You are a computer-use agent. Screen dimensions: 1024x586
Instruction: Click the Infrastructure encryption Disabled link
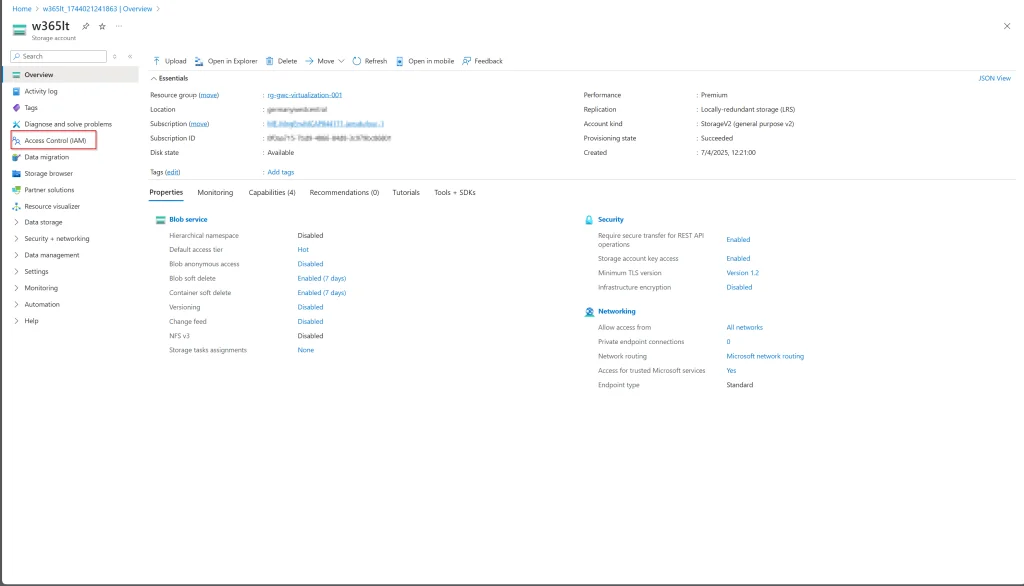point(739,287)
